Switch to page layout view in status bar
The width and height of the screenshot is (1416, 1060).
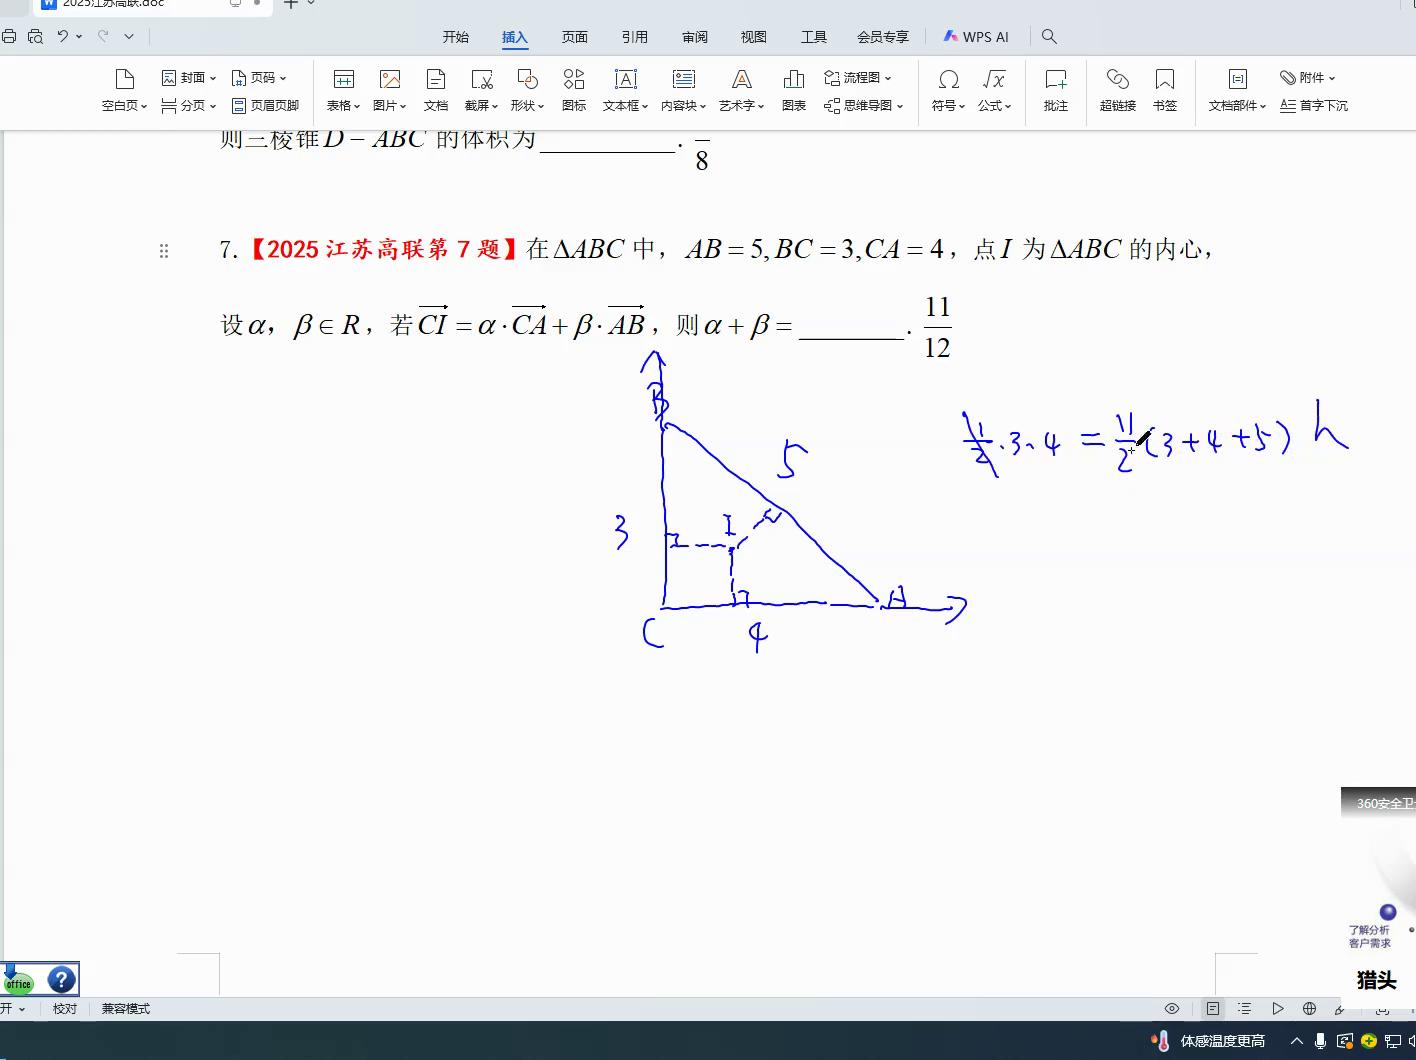1212,1009
